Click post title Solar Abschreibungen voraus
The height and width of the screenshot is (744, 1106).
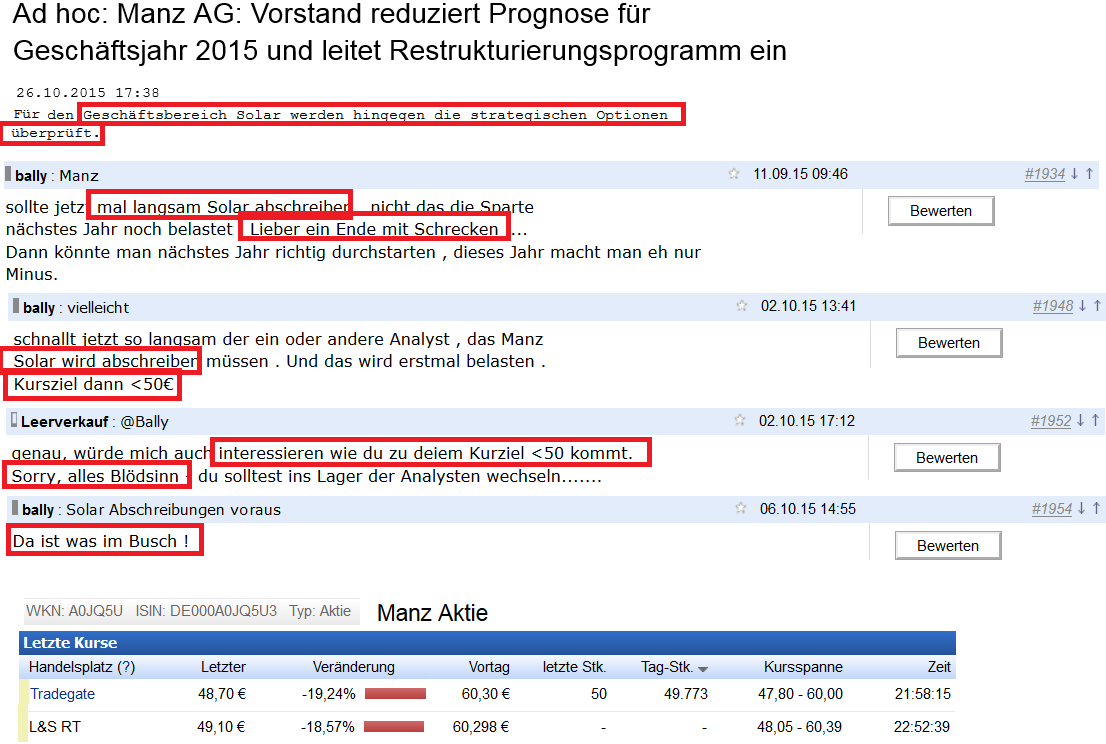pyautogui.click(x=174, y=510)
